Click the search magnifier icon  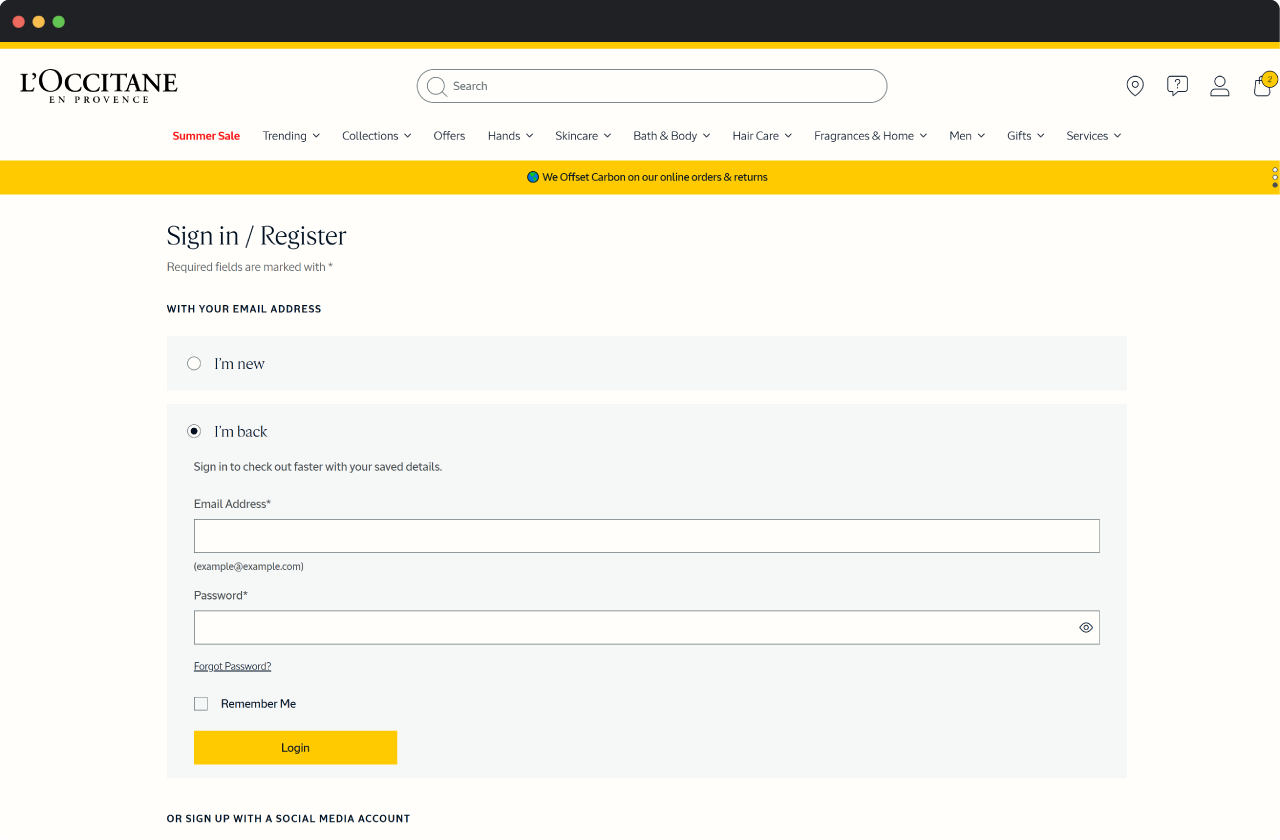(436, 86)
